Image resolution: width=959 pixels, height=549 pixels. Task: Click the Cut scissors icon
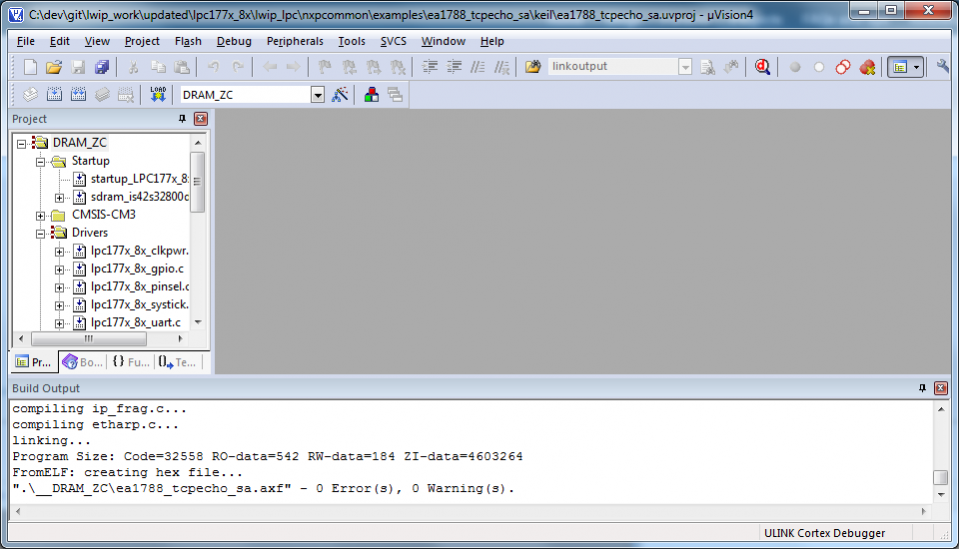(x=133, y=67)
